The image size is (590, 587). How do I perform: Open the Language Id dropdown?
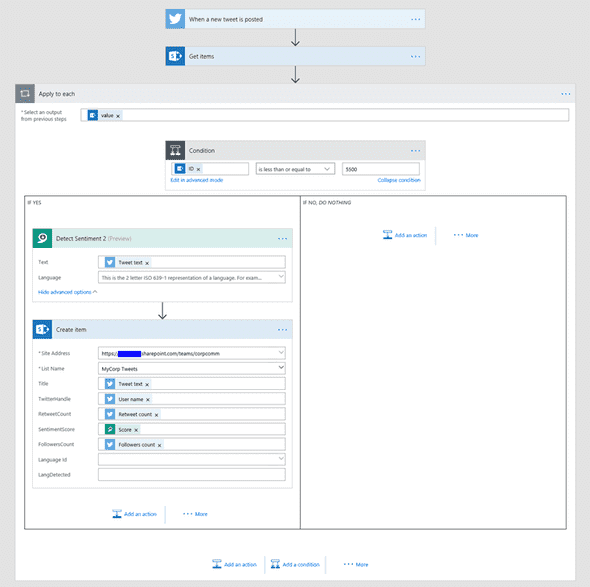(x=192, y=459)
